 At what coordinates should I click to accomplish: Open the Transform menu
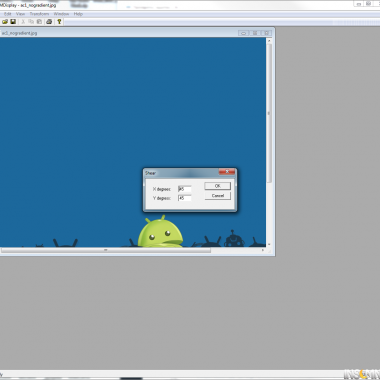click(39, 14)
